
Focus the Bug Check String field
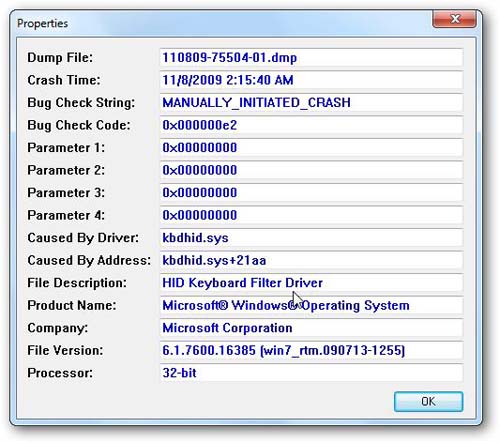click(x=311, y=103)
